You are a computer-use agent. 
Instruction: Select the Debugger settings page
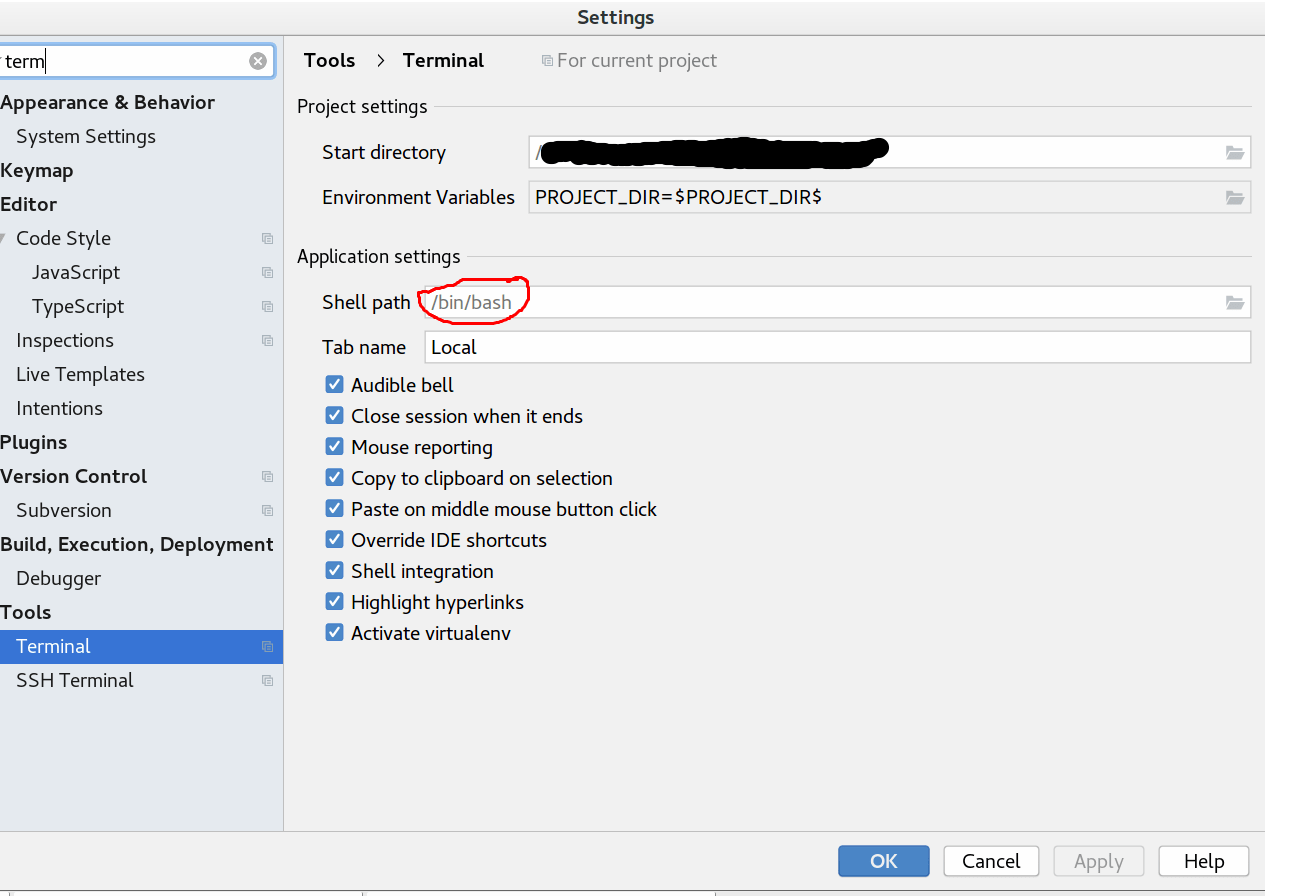58,578
